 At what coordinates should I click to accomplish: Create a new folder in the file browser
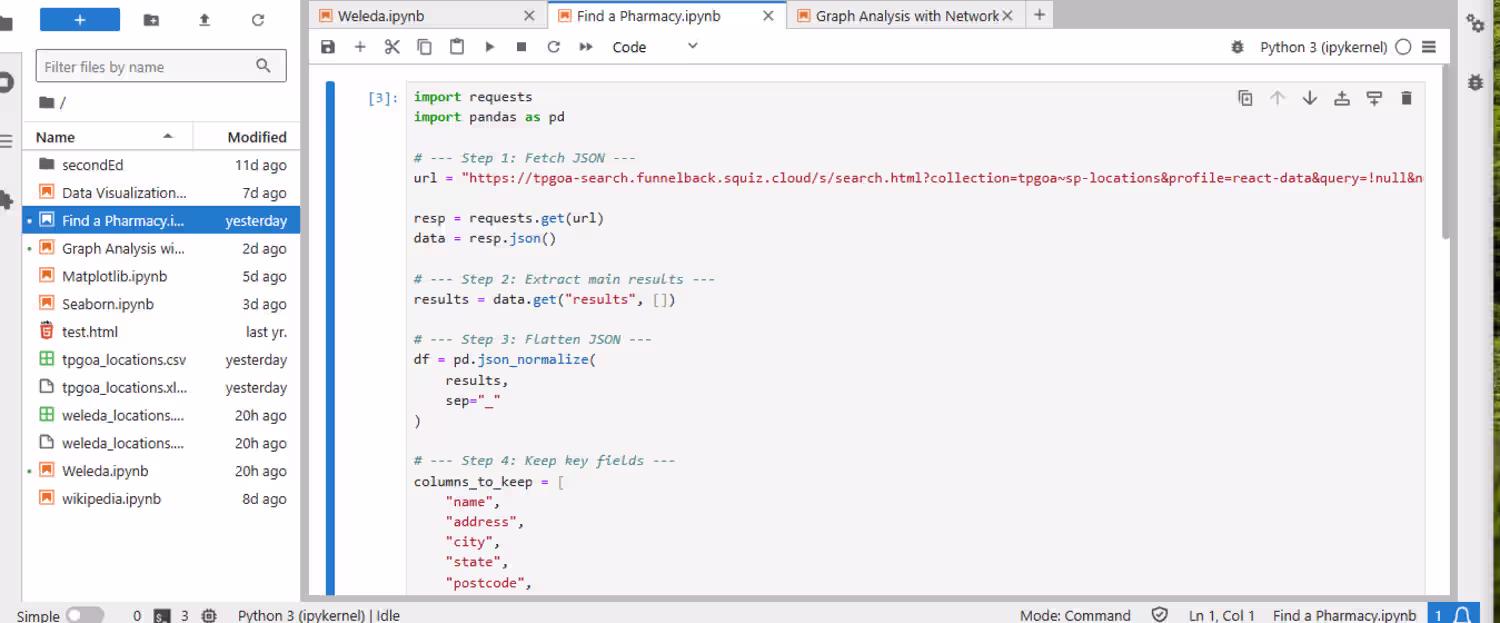click(x=151, y=20)
